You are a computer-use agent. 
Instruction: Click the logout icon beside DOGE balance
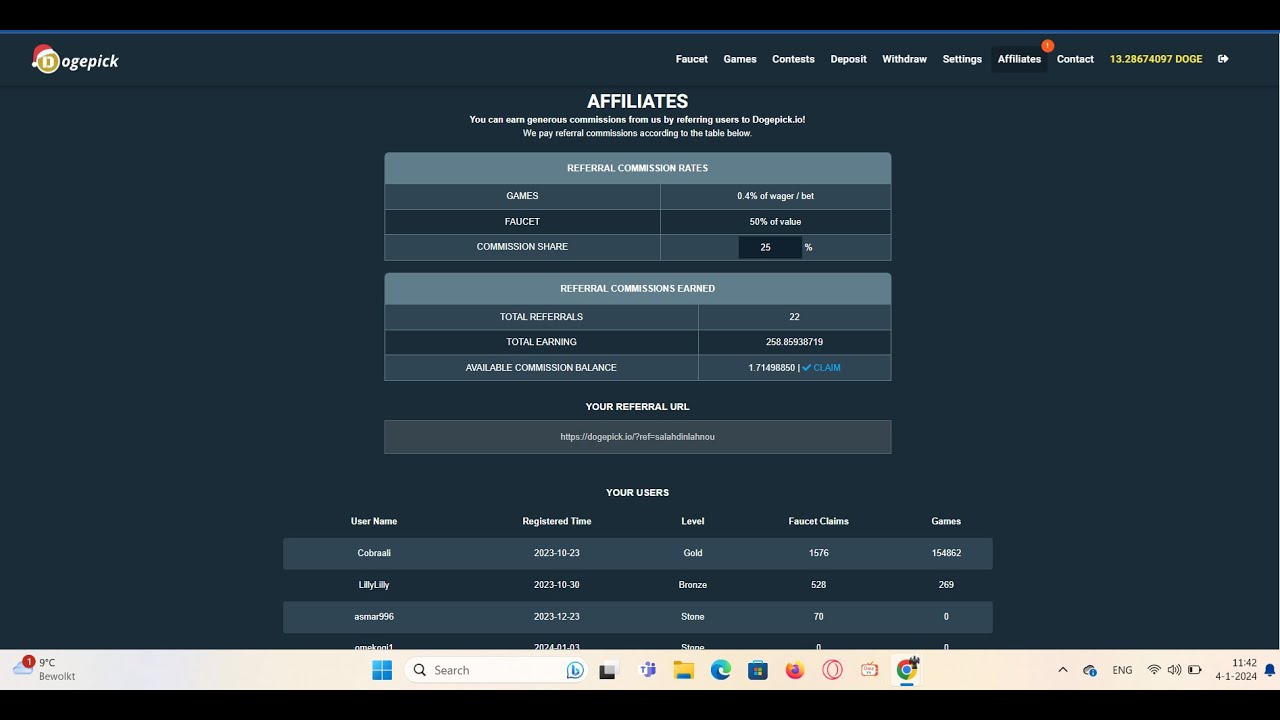1222,59
